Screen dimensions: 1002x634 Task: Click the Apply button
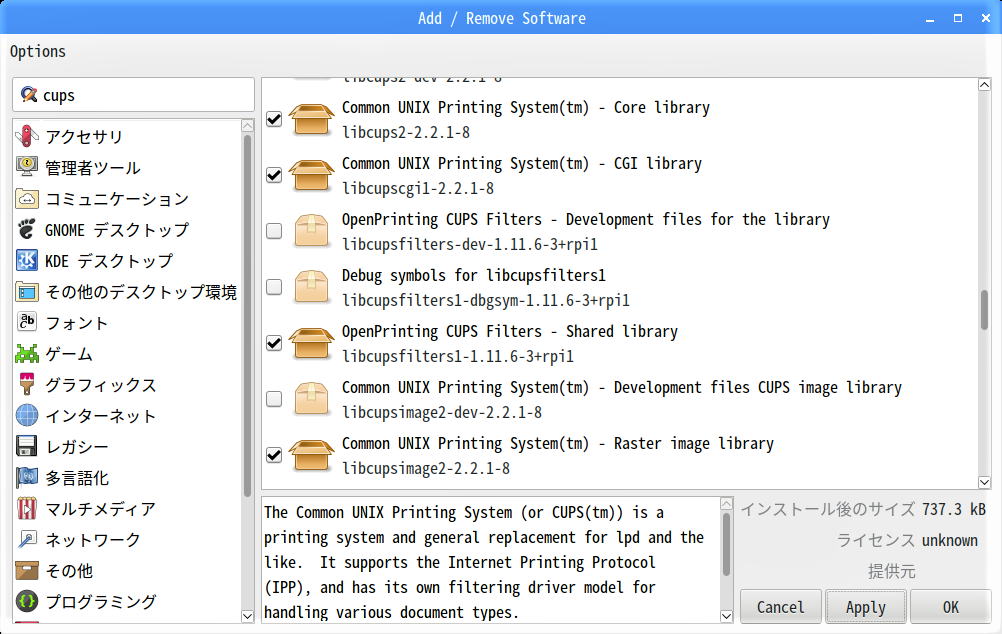pyautogui.click(x=865, y=607)
